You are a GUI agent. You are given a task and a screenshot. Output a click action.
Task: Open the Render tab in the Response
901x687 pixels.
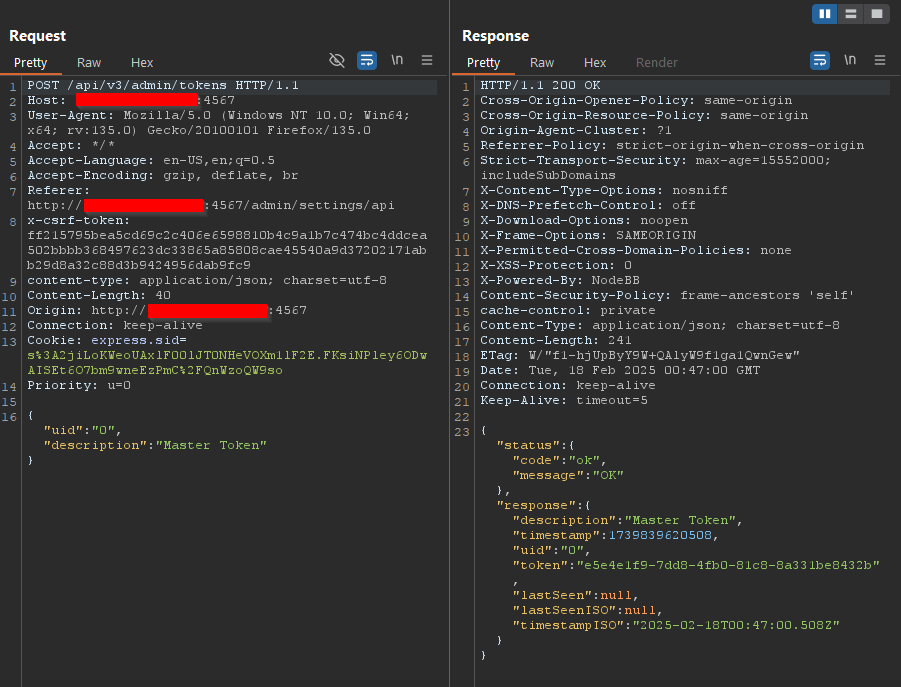click(x=656, y=62)
